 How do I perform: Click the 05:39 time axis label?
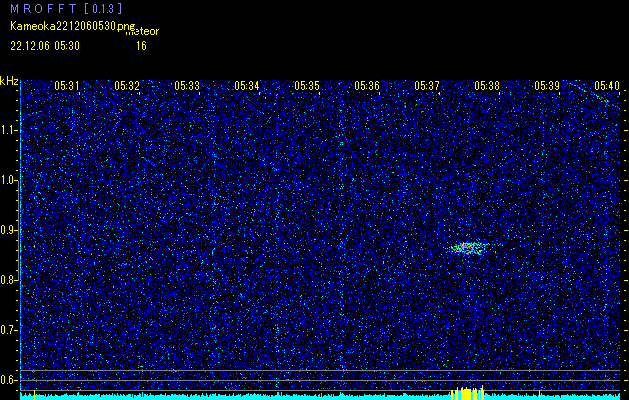[x=547, y=85]
